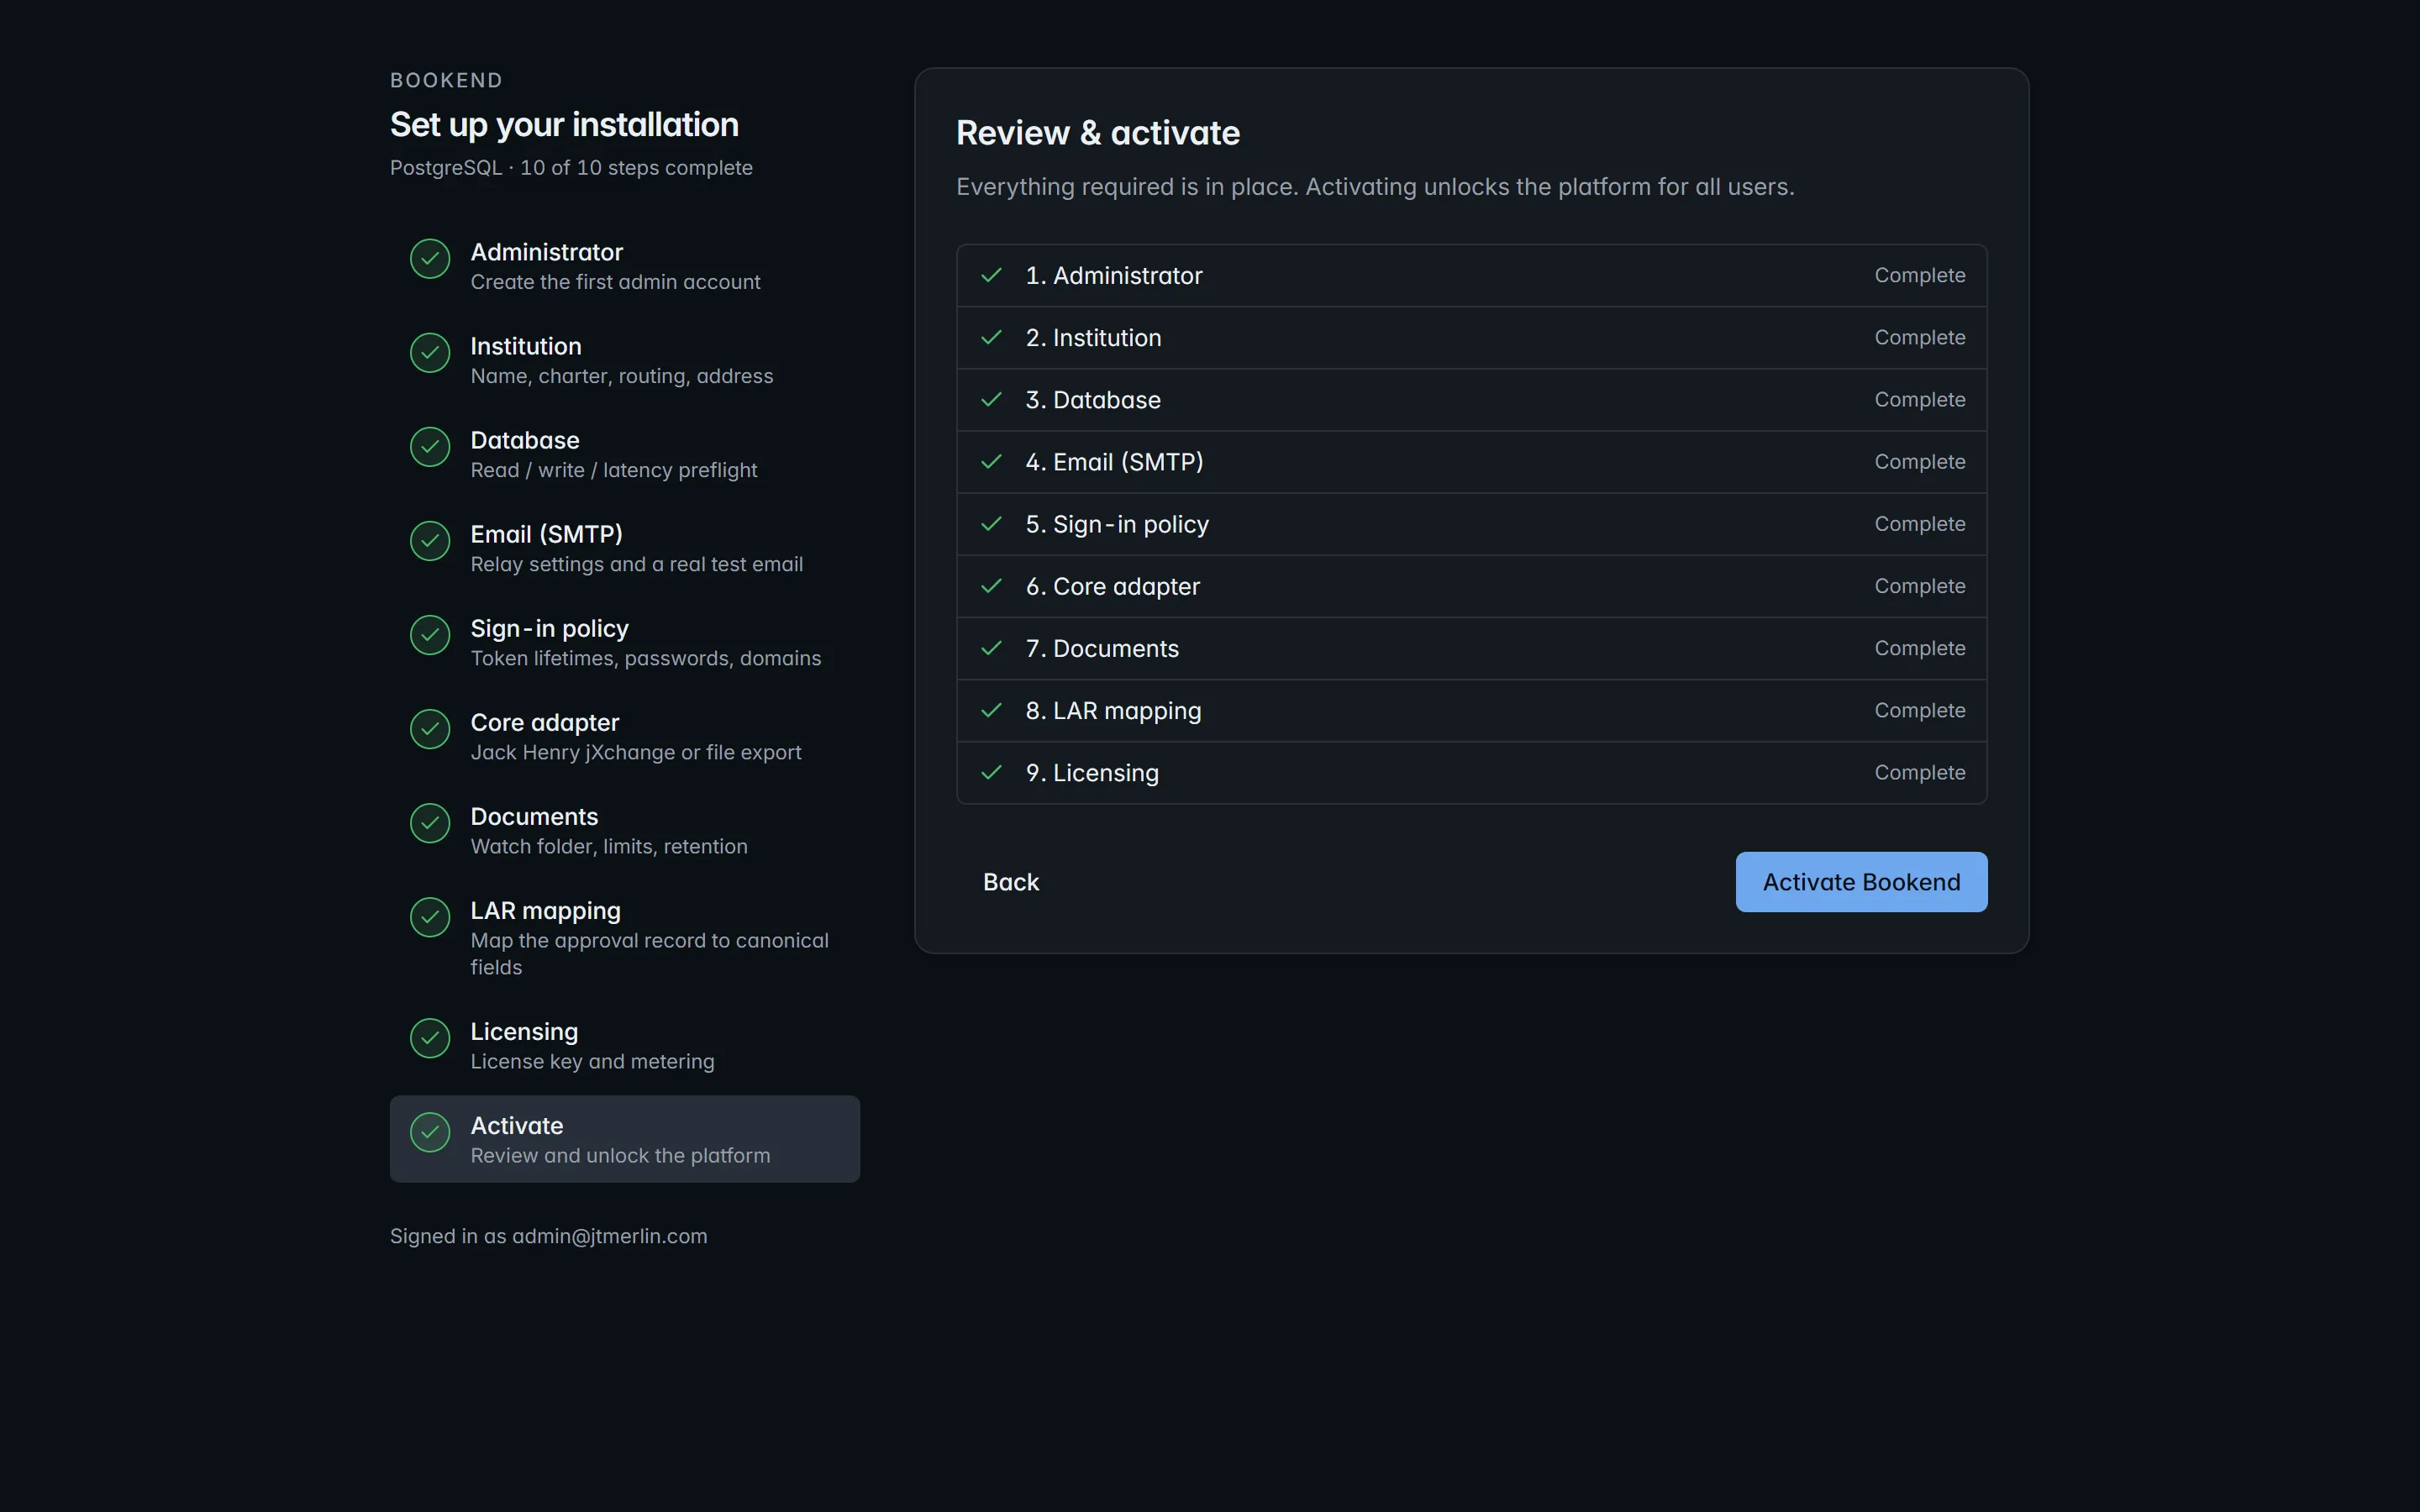Click Complete status on the Administrator row
Viewport: 2420px width, 1512px height.
click(x=1919, y=275)
